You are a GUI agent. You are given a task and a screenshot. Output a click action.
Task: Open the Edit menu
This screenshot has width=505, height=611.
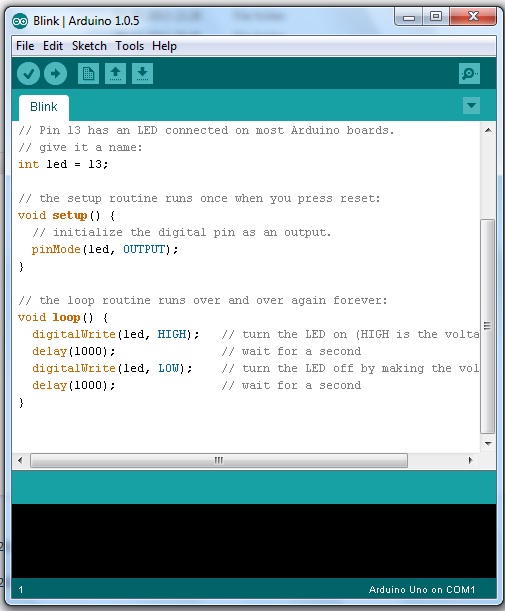point(53,46)
